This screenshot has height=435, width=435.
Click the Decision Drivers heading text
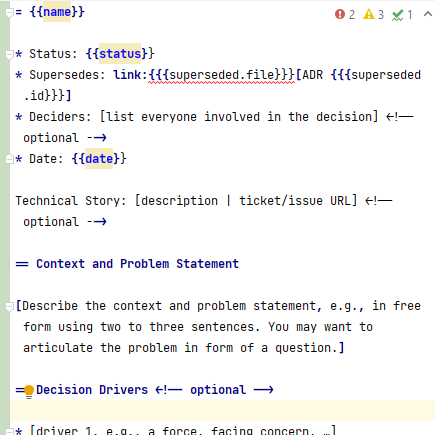[x=92, y=390]
